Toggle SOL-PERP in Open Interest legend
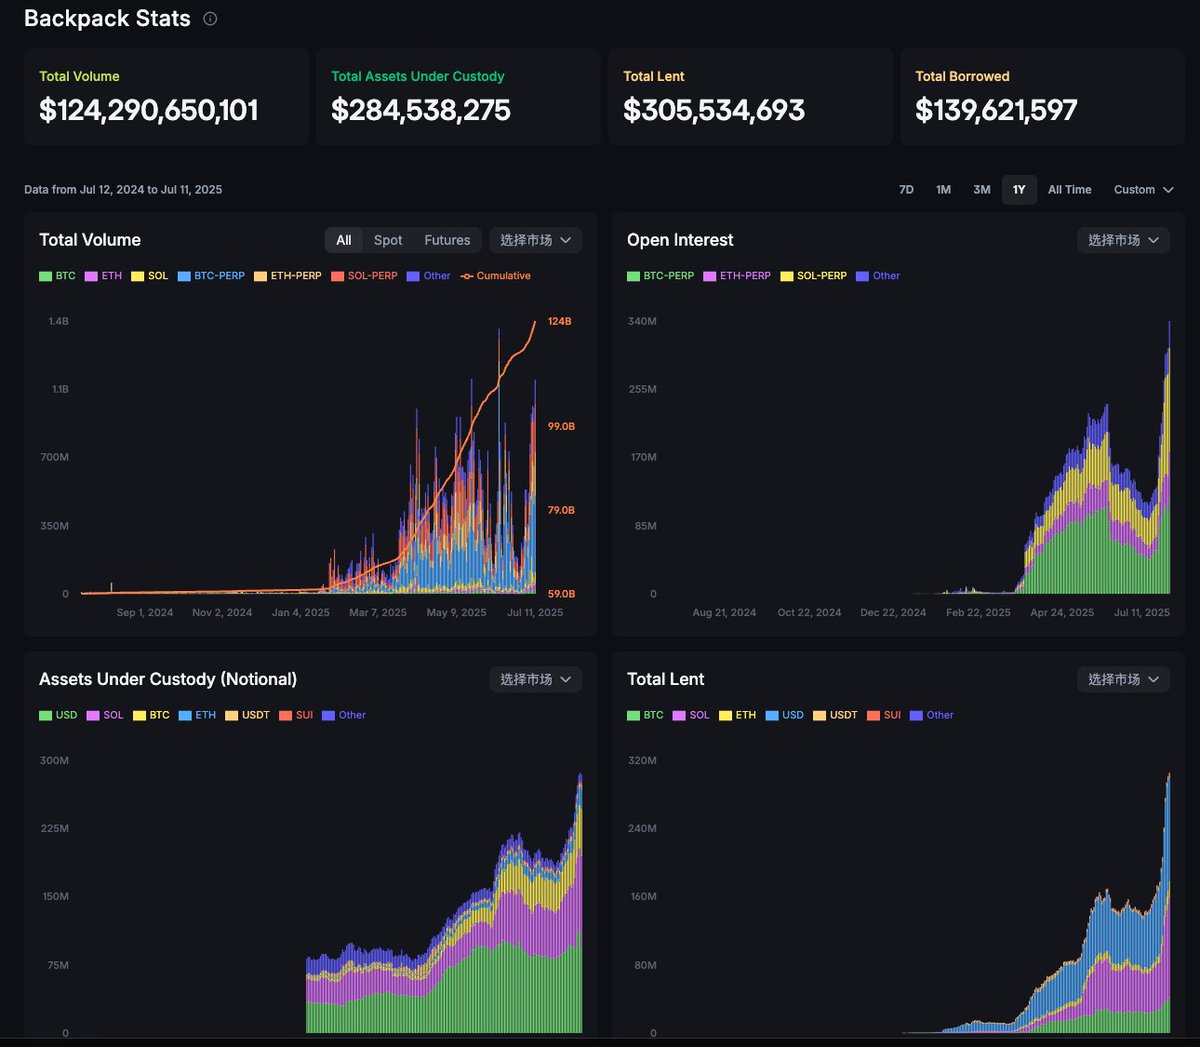Image resolution: width=1200 pixels, height=1047 pixels. pyautogui.click(x=814, y=276)
